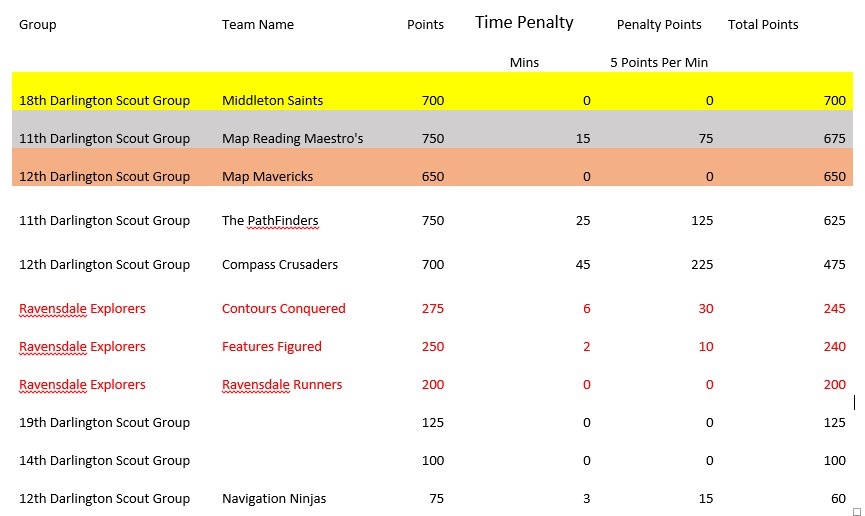Select the "19th Darlington Scout Group" cell
Viewport: 865px width, 516px height.
pos(104,423)
